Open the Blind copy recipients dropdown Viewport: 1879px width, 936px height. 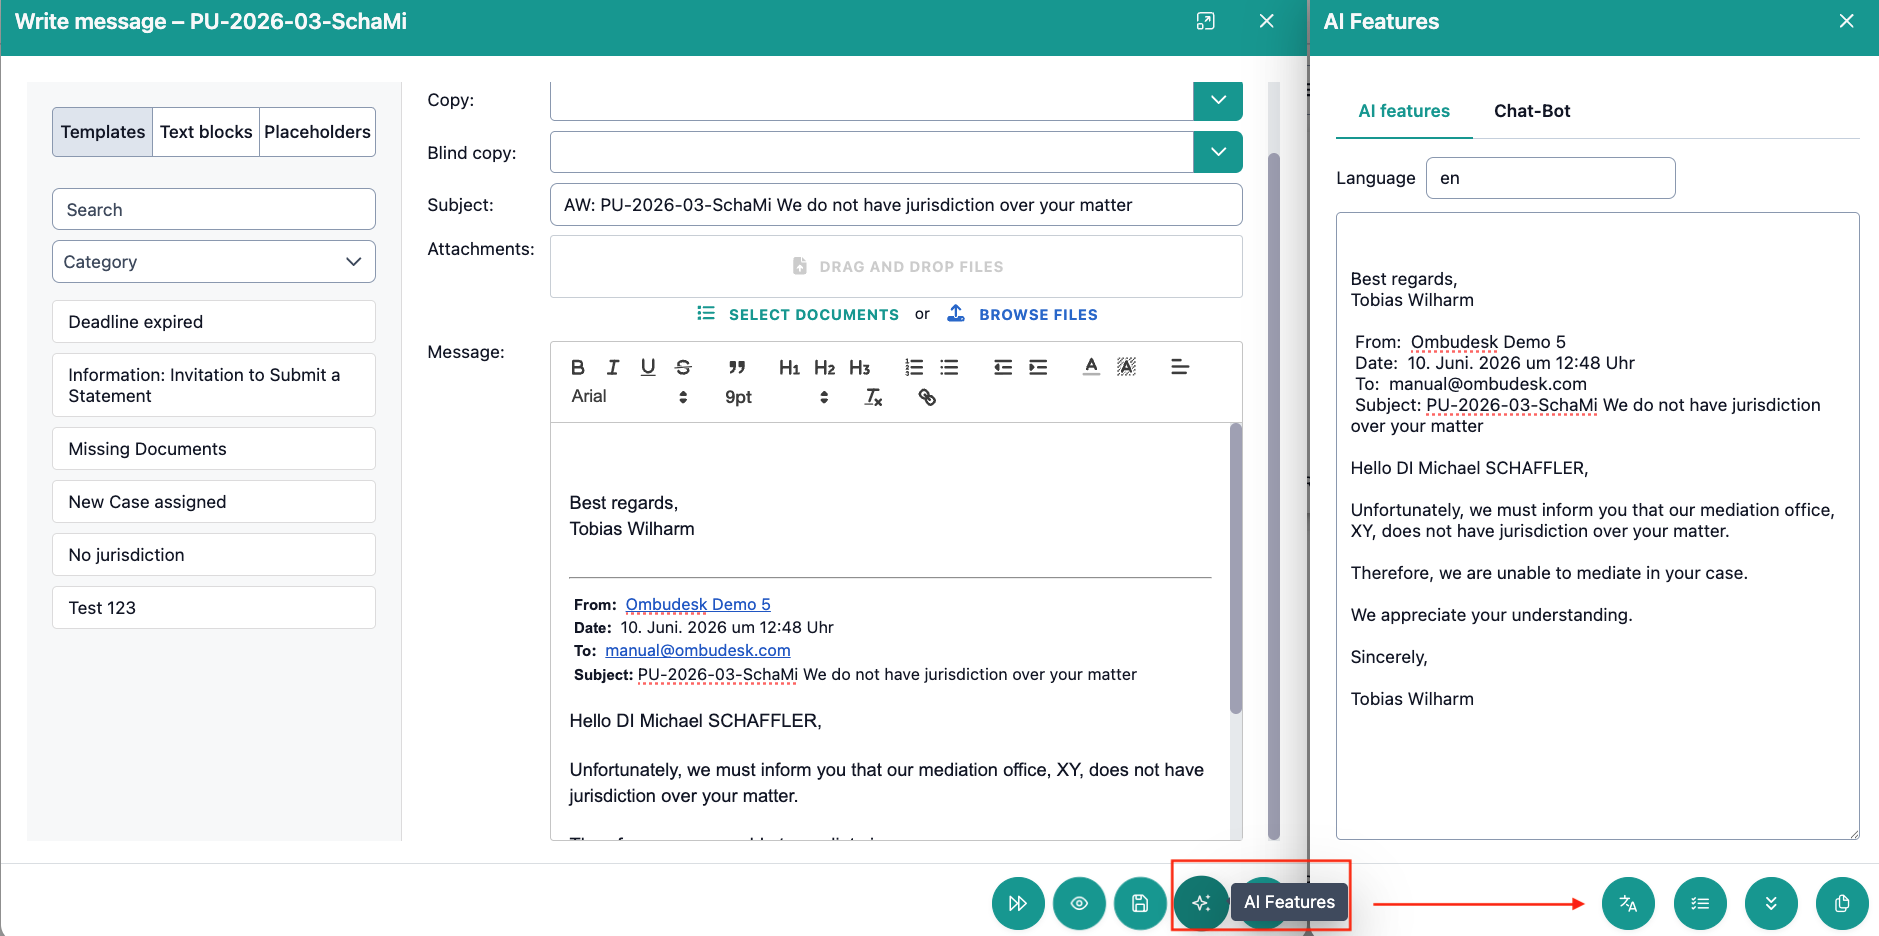pyautogui.click(x=1218, y=152)
